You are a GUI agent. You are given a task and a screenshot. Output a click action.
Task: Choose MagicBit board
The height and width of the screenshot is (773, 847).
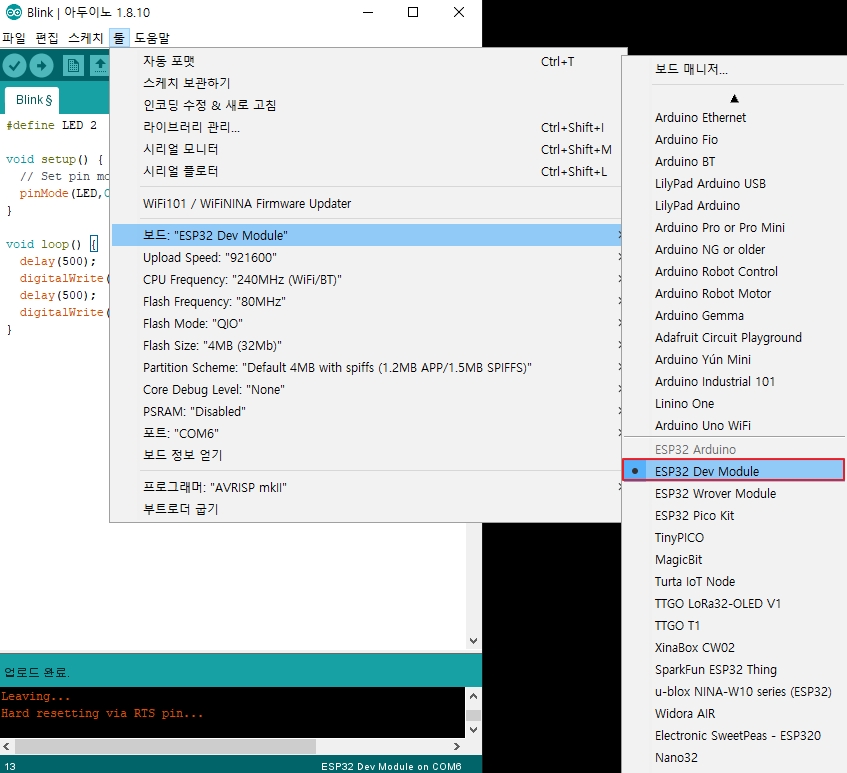click(733, 560)
